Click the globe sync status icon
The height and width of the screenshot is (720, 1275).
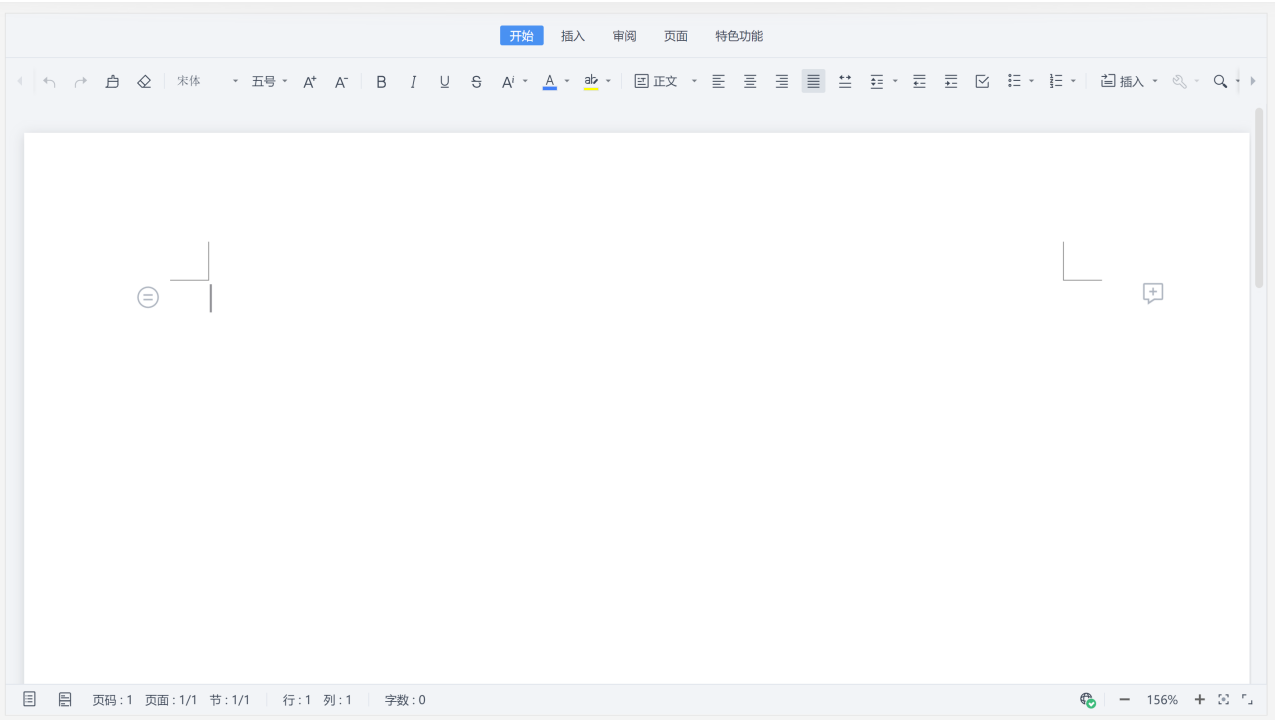point(1088,700)
